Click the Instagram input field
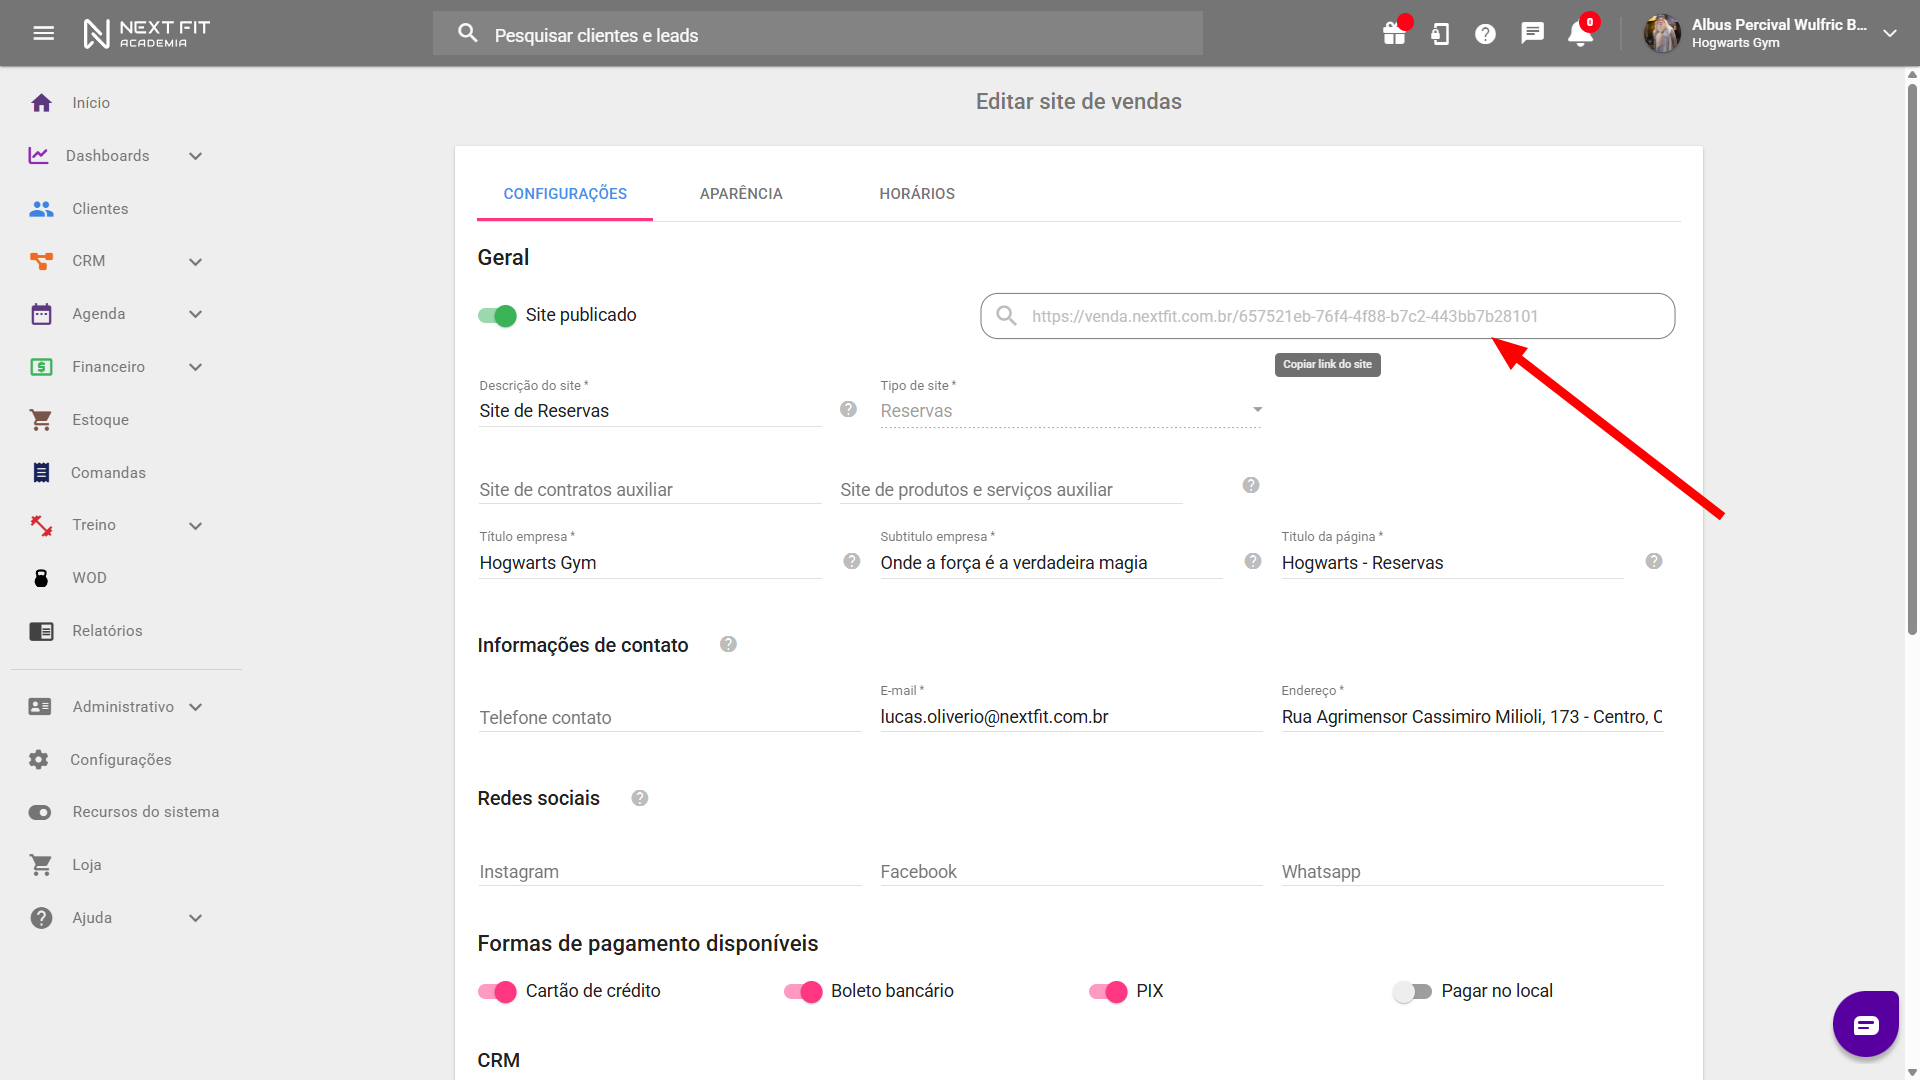1920x1080 pixels. pyautogui.click(x=669, y=872)
